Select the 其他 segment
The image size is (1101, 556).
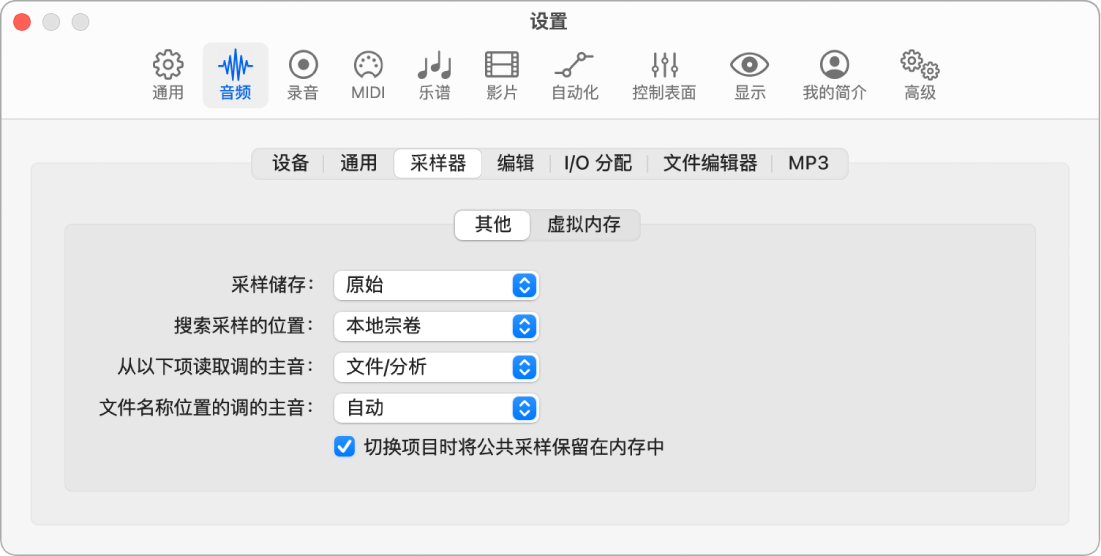pos(492,225)
